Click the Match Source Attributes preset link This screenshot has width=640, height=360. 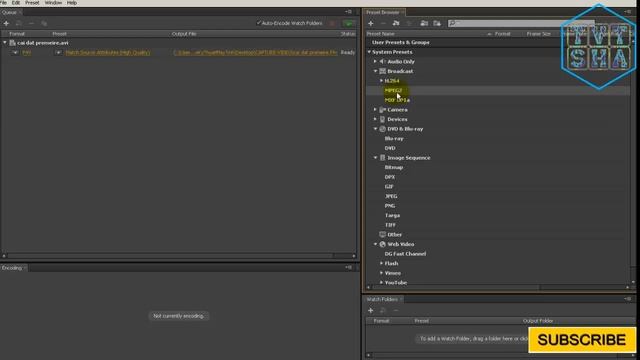click(x=108, y=52)
